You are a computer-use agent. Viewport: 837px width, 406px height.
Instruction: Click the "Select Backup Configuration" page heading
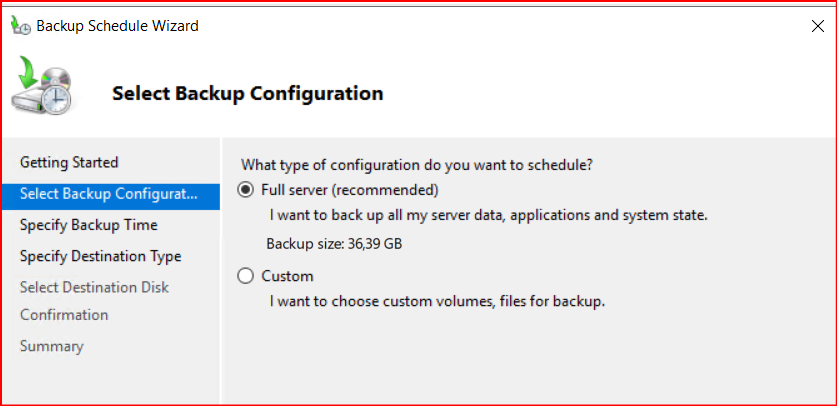pos(247,93)
